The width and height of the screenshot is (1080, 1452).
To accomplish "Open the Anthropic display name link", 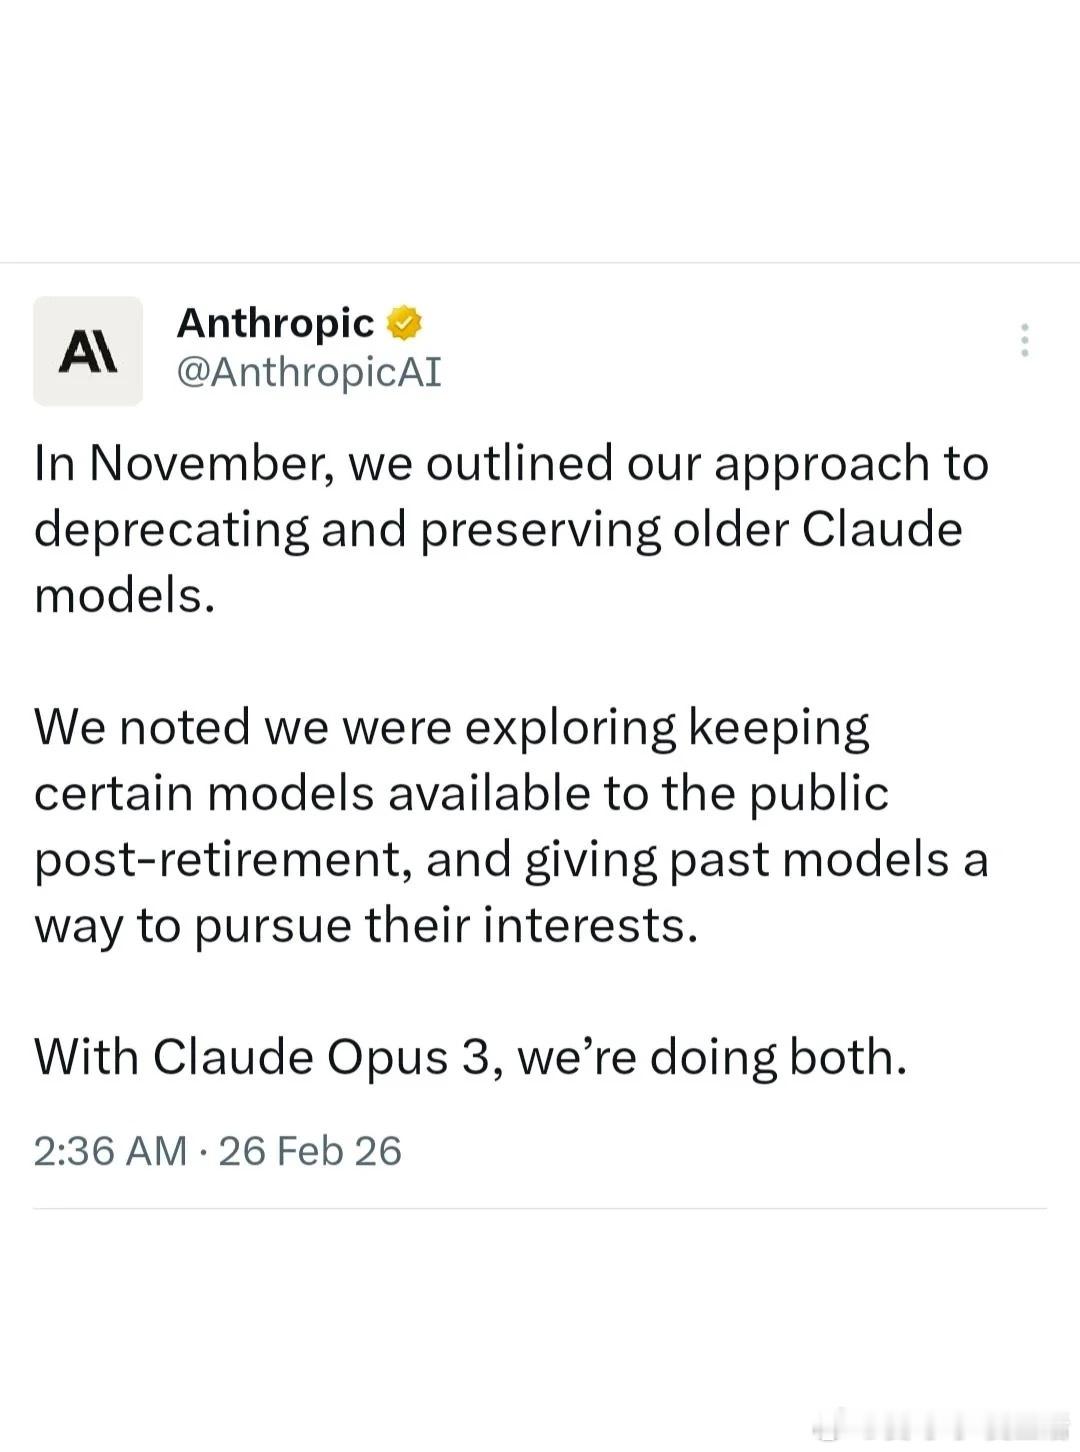I will (x=275, y=323).
